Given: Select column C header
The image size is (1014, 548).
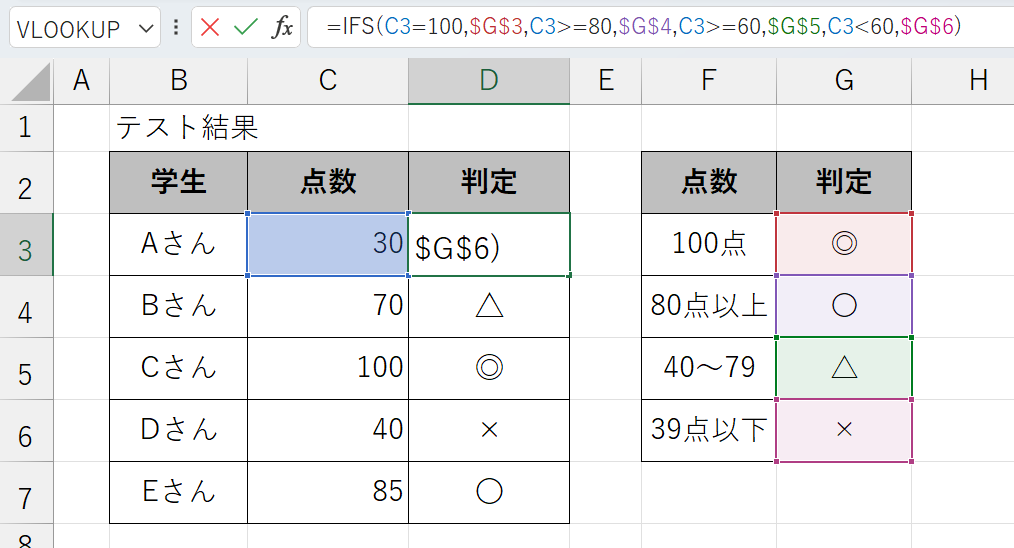Looking at the screenshot, I should point(328,81).
